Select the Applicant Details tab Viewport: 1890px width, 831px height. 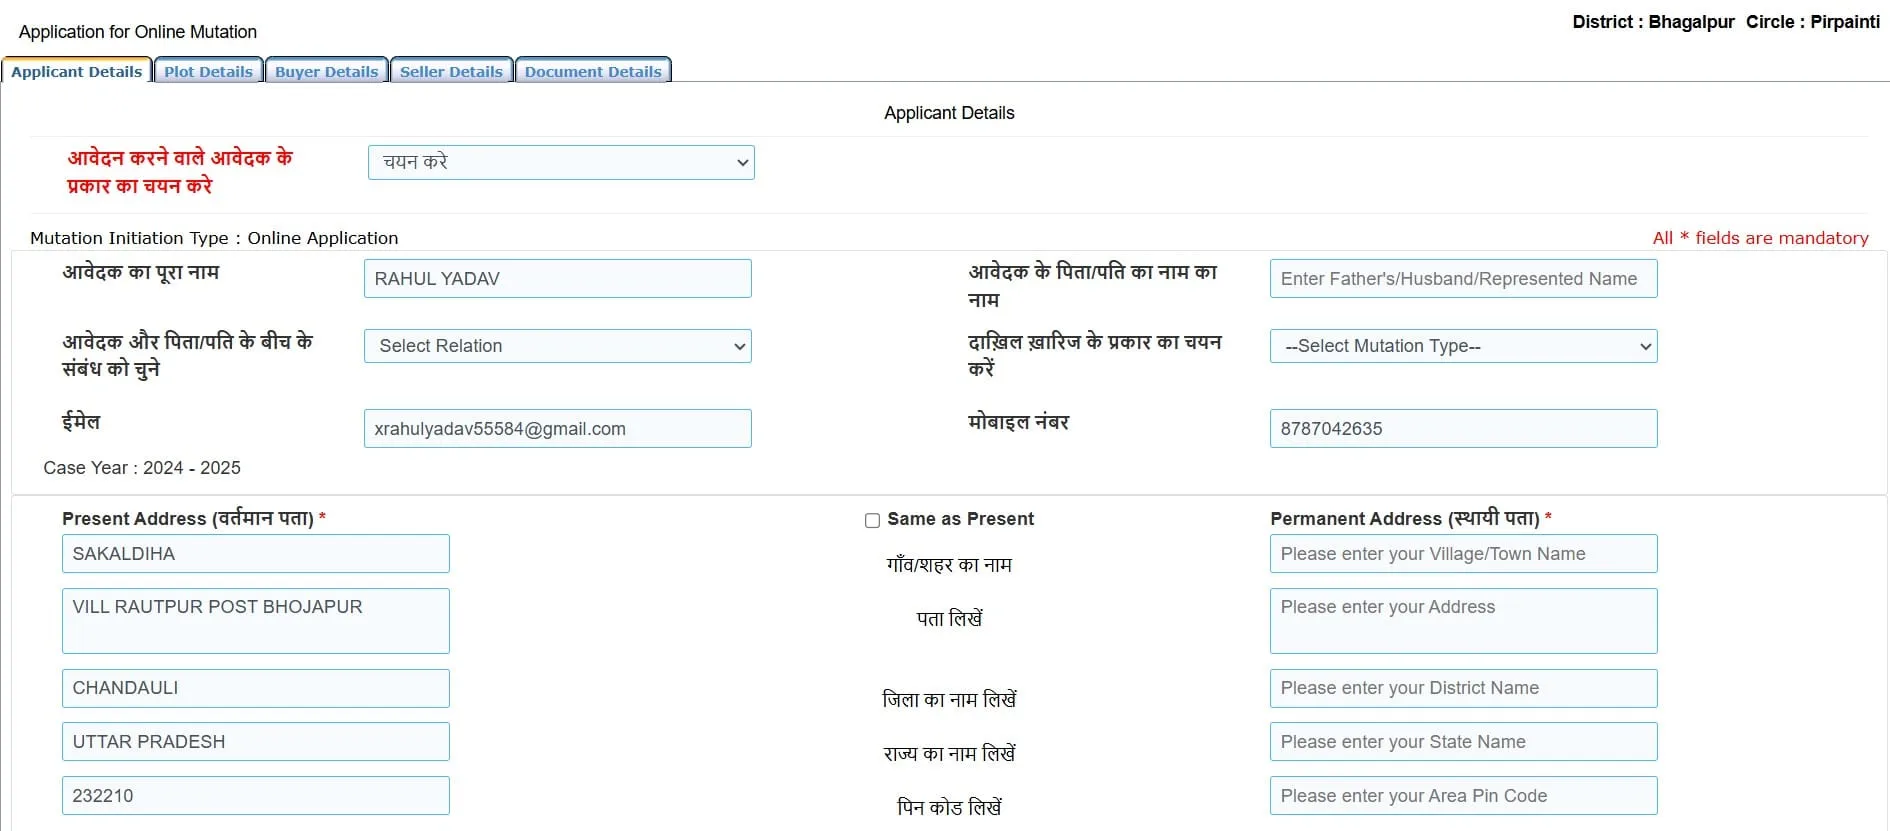[76, 71]
